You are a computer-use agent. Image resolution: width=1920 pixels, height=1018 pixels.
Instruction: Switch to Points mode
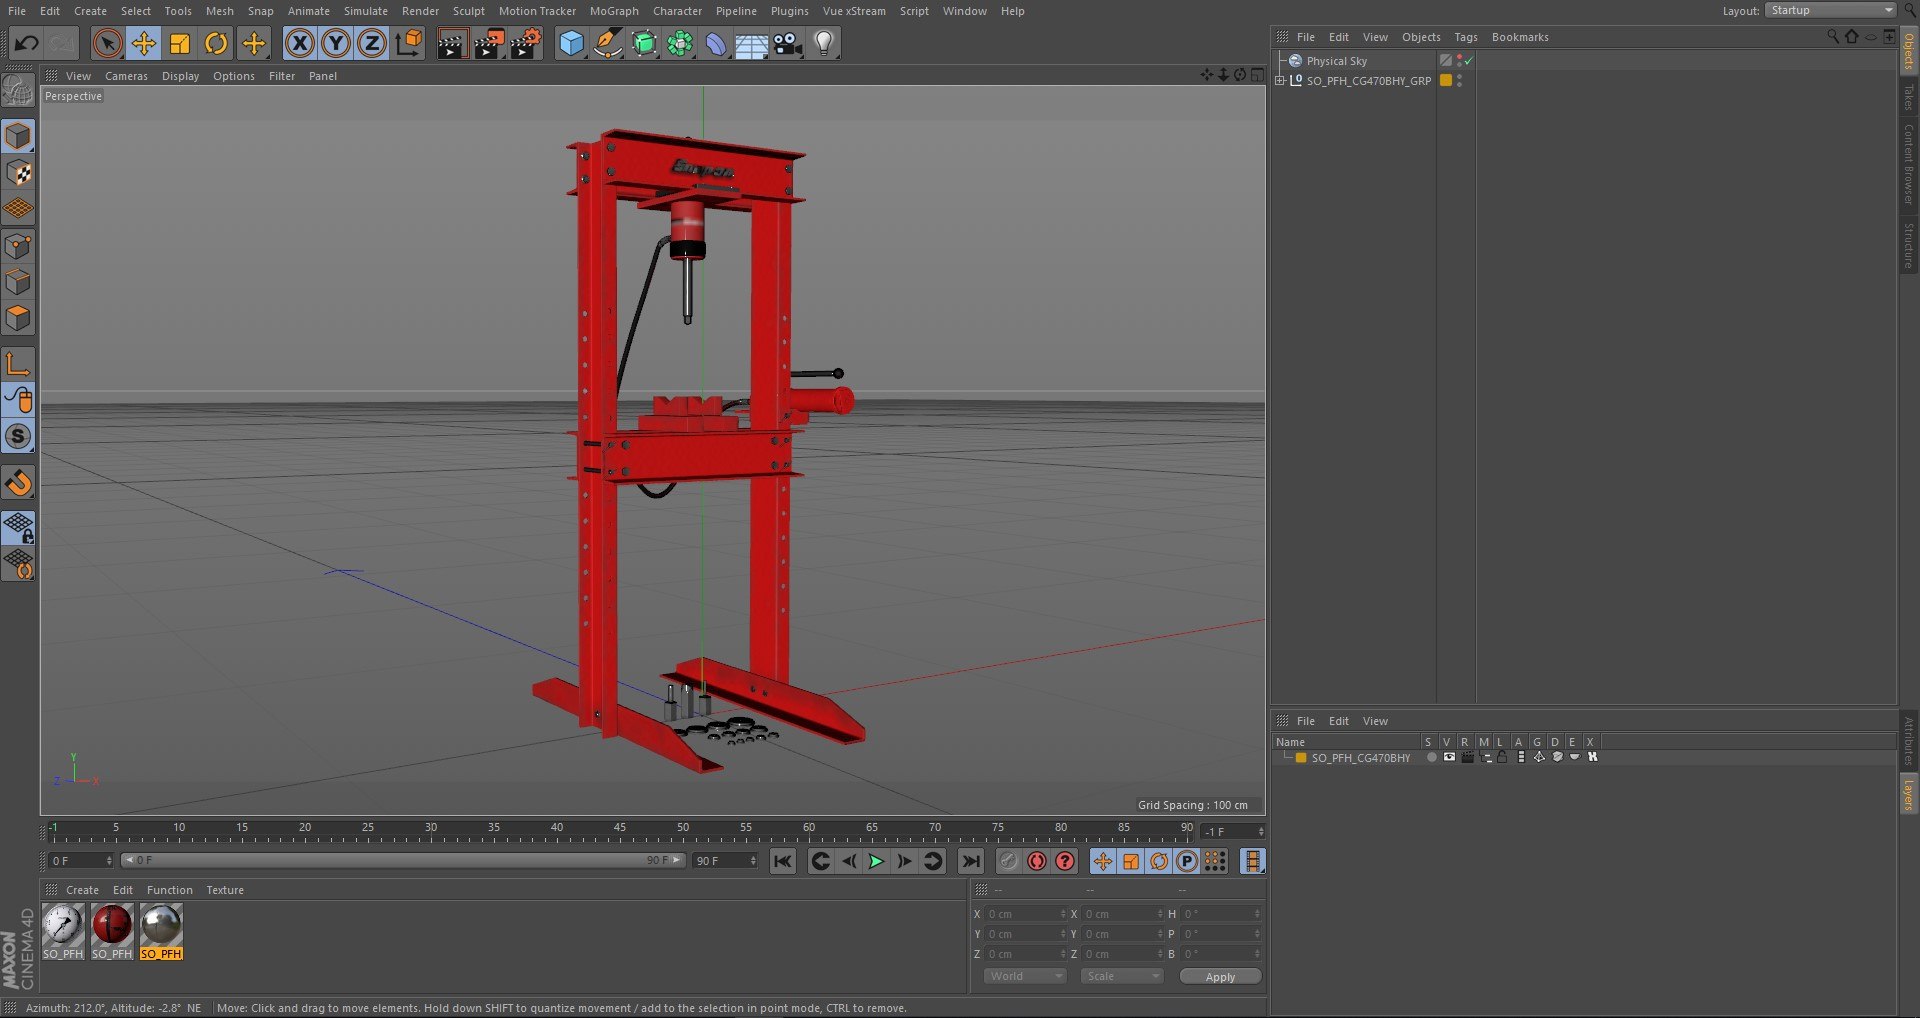click(18, 246)
